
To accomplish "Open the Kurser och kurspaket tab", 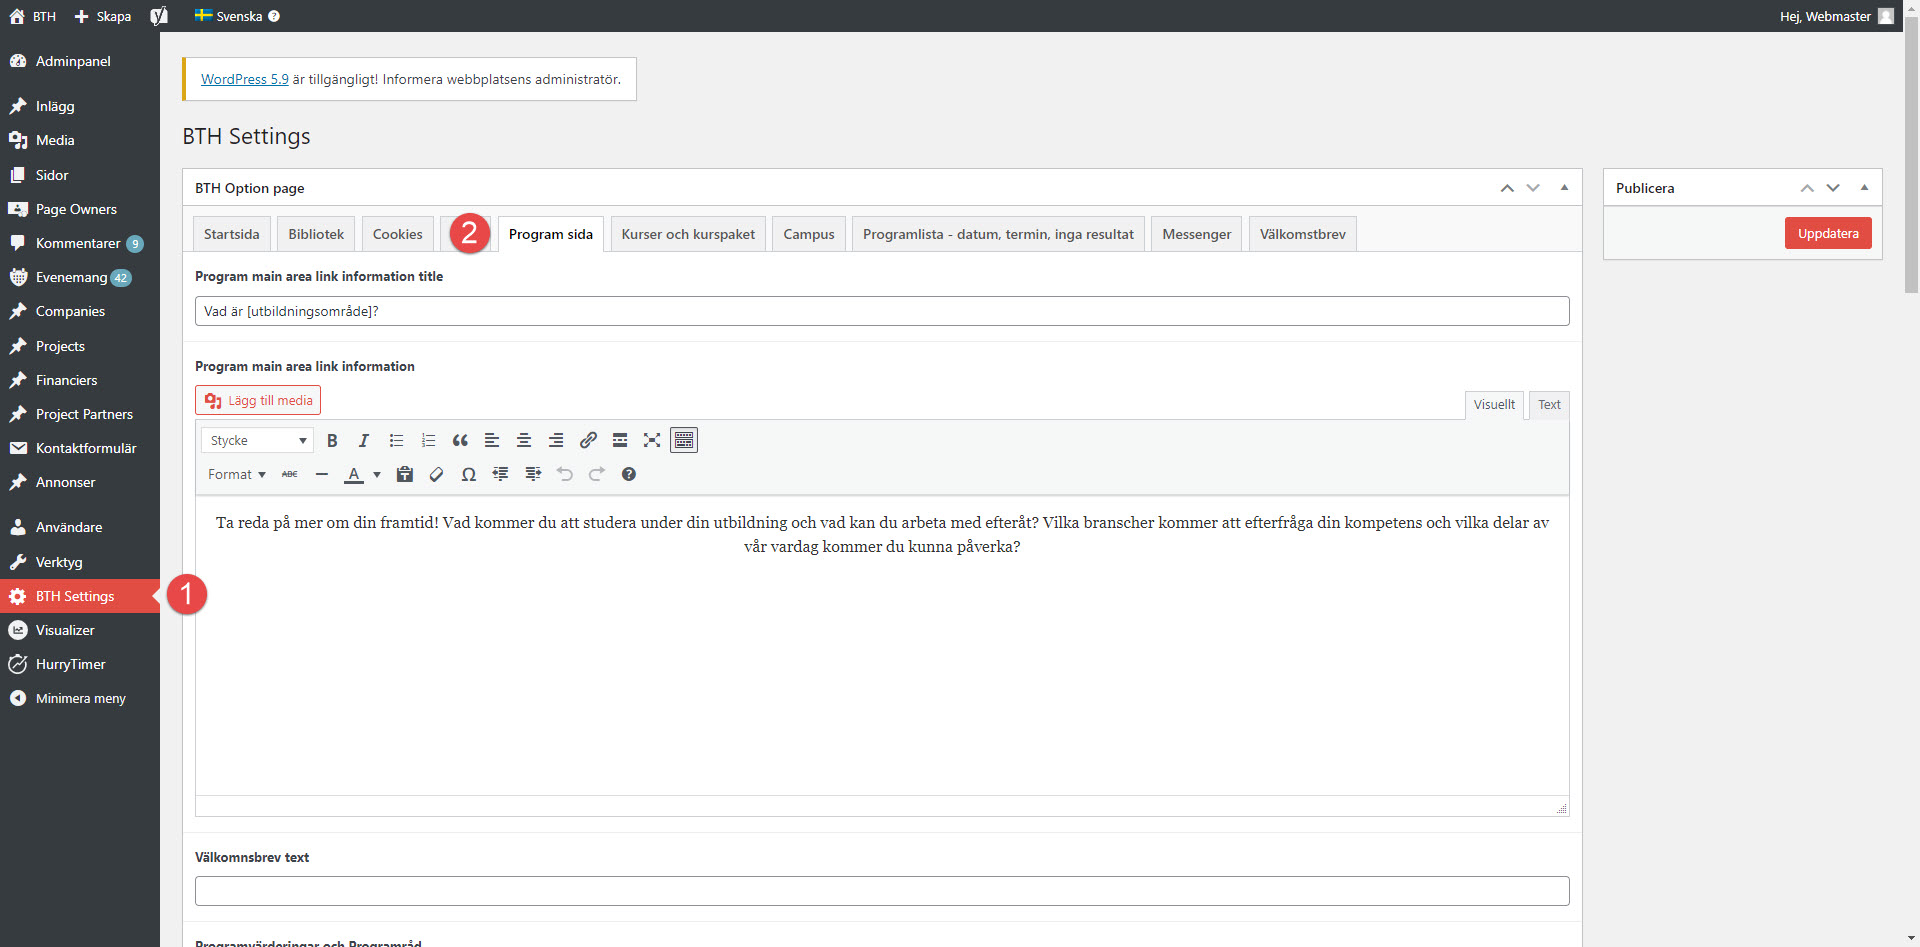I will pyautogui.click(x=688, y=234).
